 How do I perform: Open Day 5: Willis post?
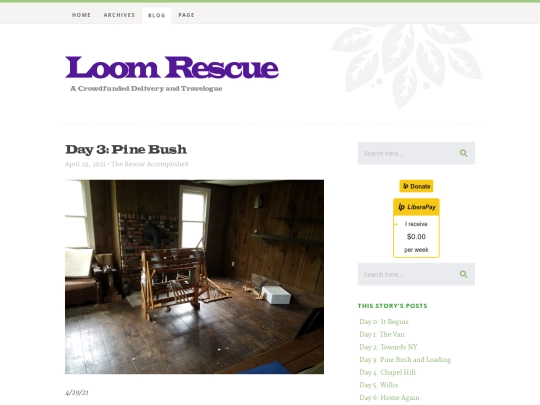click(378, 385)
